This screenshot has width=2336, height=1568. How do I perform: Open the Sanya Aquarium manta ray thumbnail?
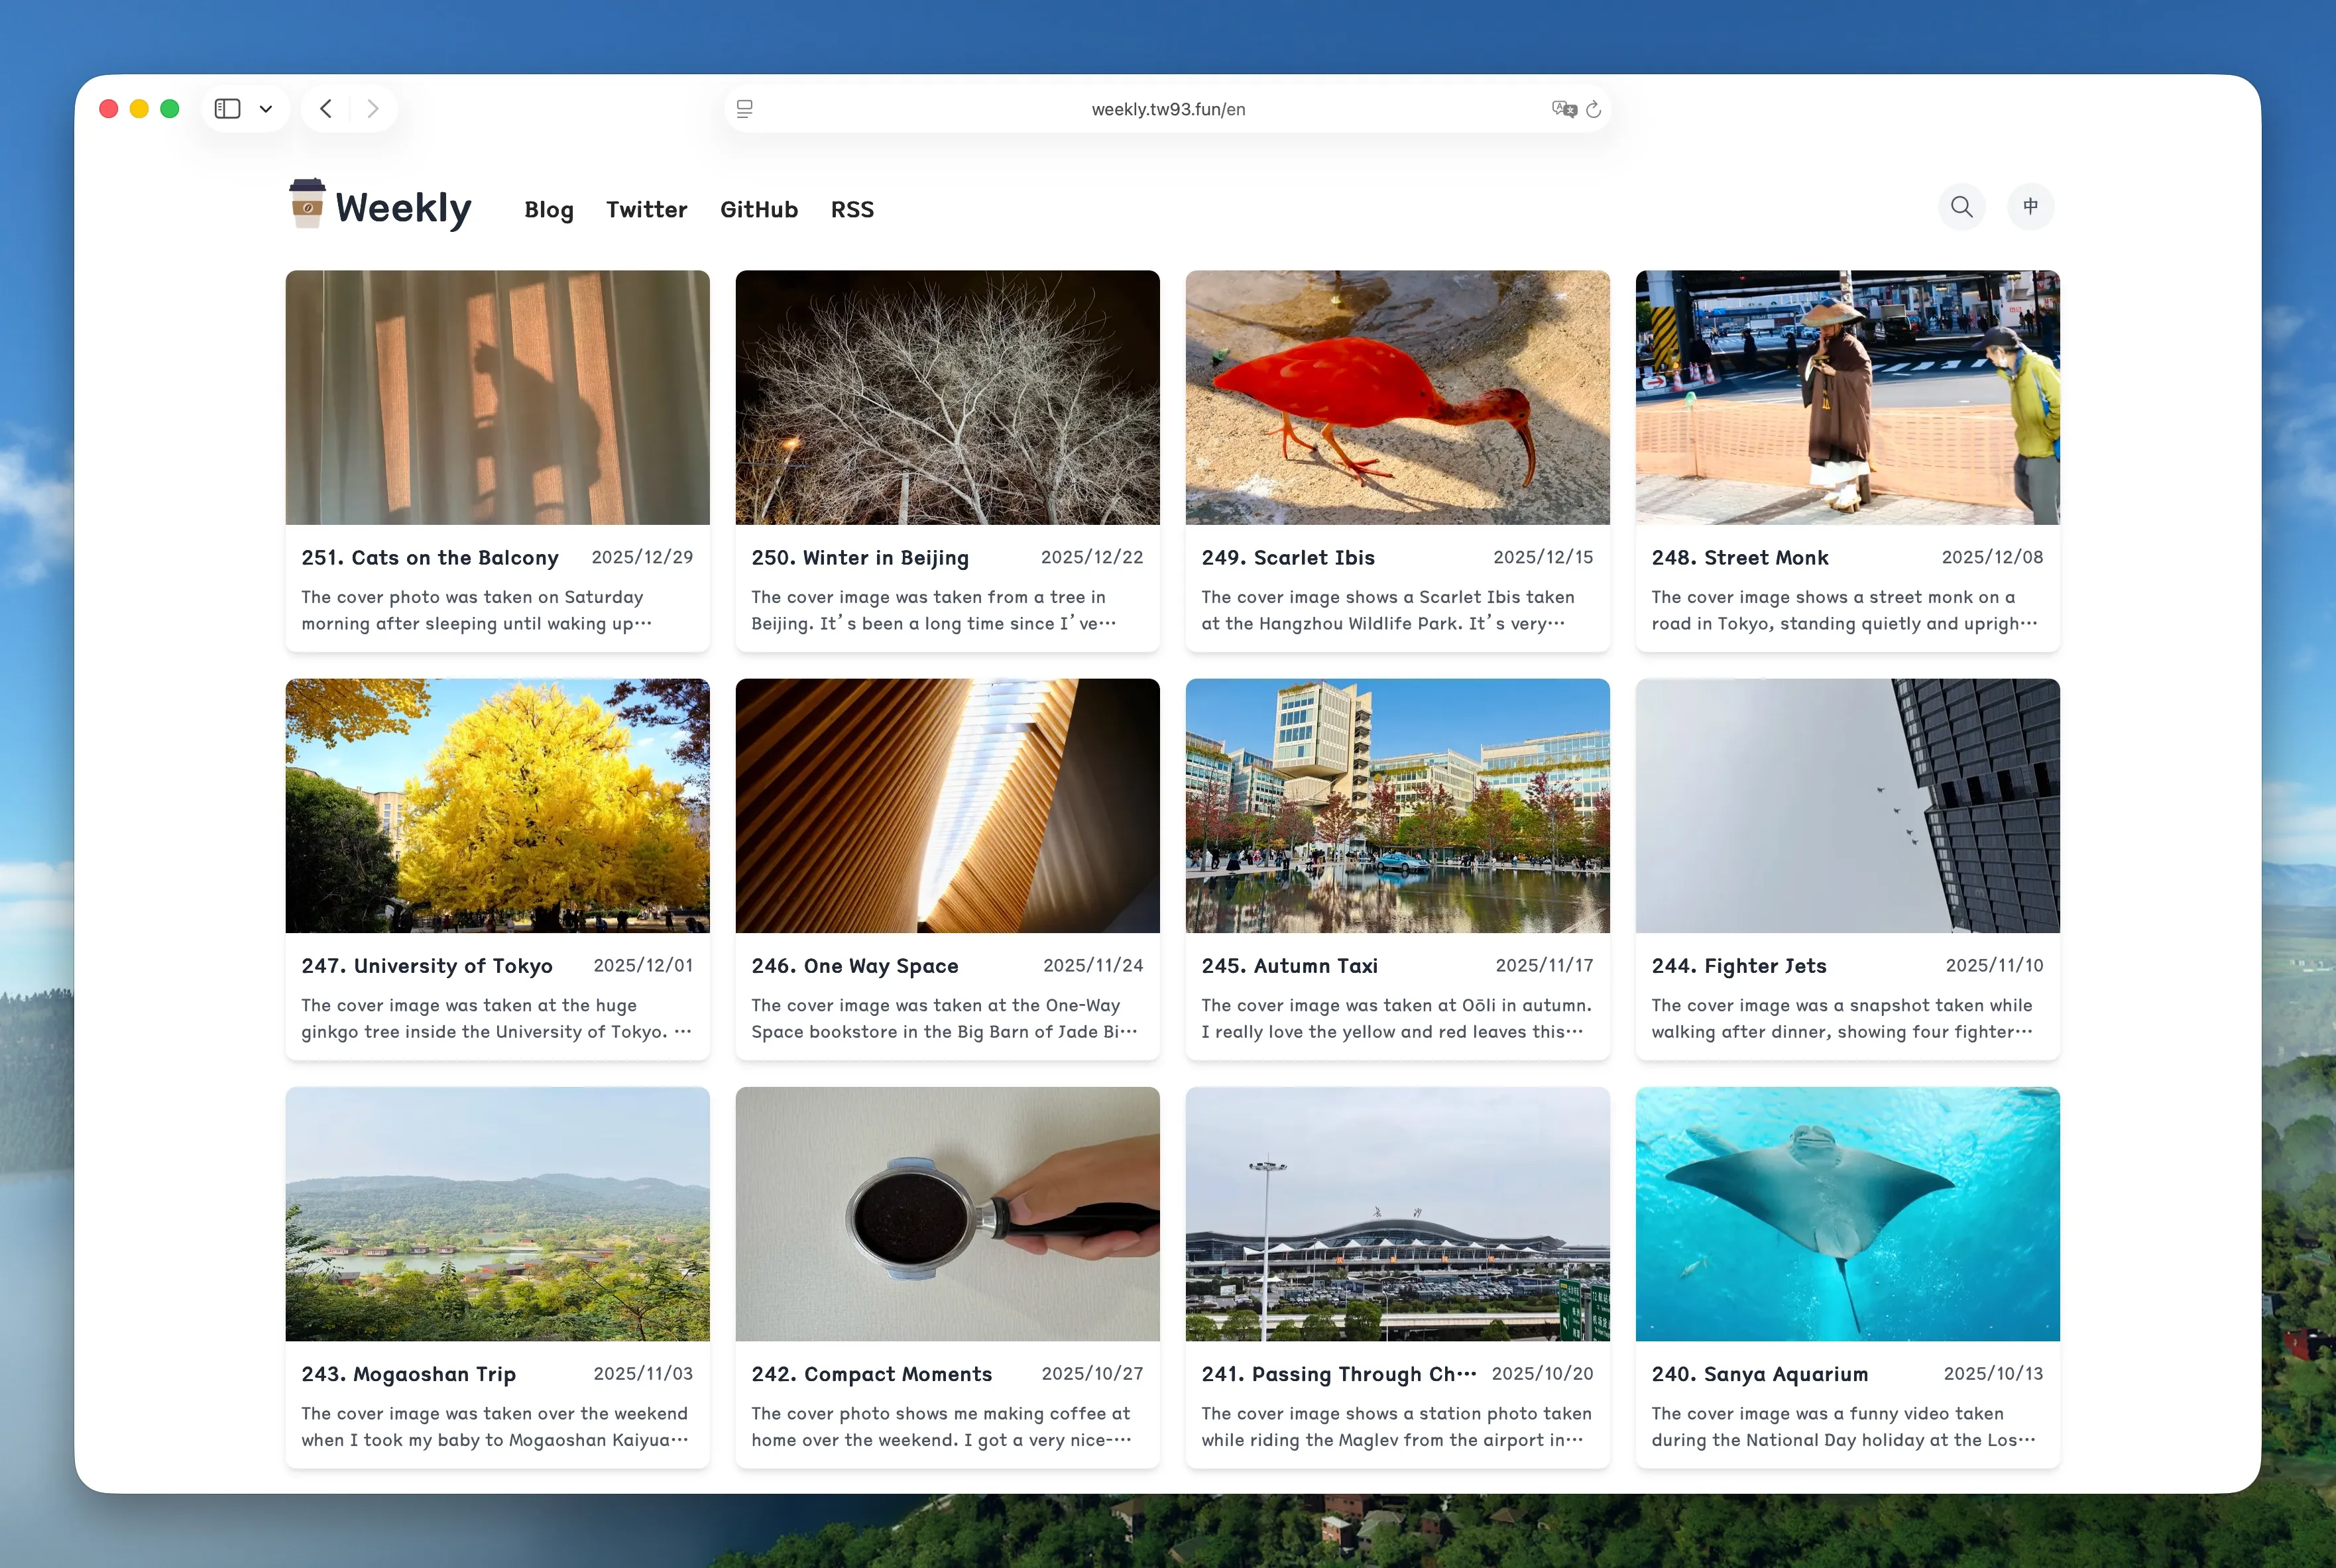tap(1847, 1213)
